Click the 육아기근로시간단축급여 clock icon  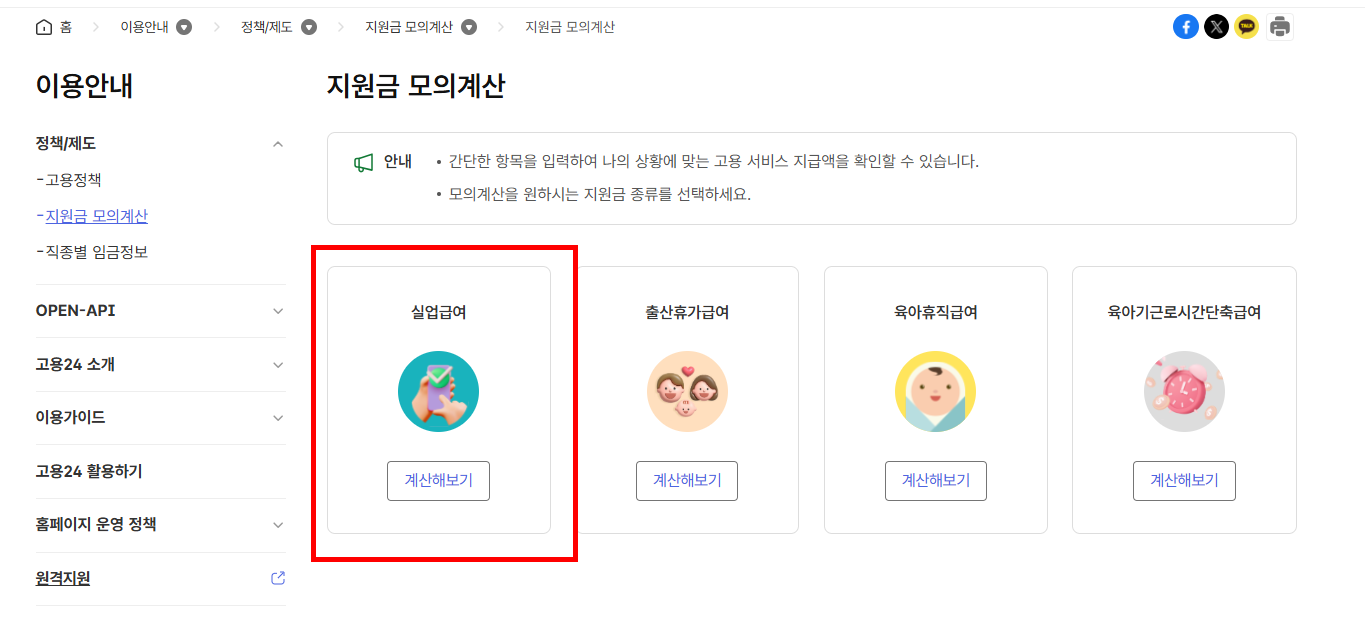pos(1184,391)
